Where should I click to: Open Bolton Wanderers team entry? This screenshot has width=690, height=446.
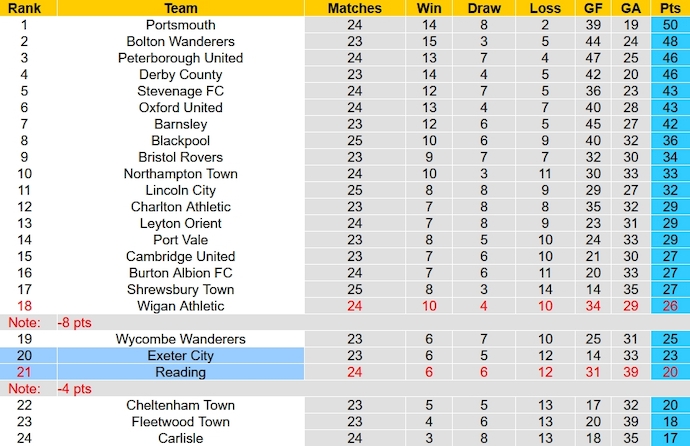[x=180, y=42]
